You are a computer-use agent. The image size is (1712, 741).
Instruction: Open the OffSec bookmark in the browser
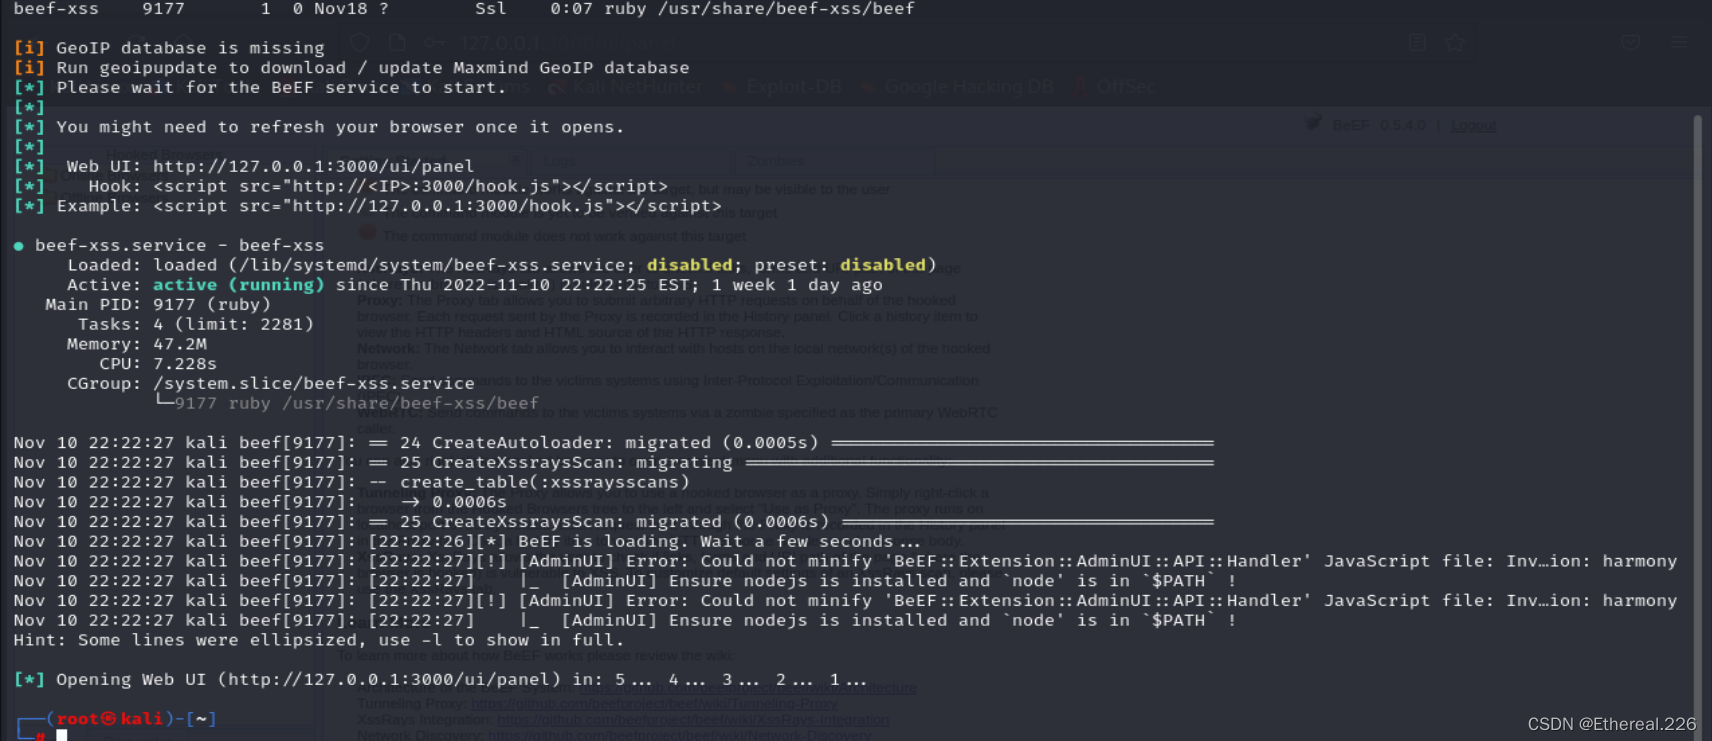pyautogui.click(x=1115, y=87)
